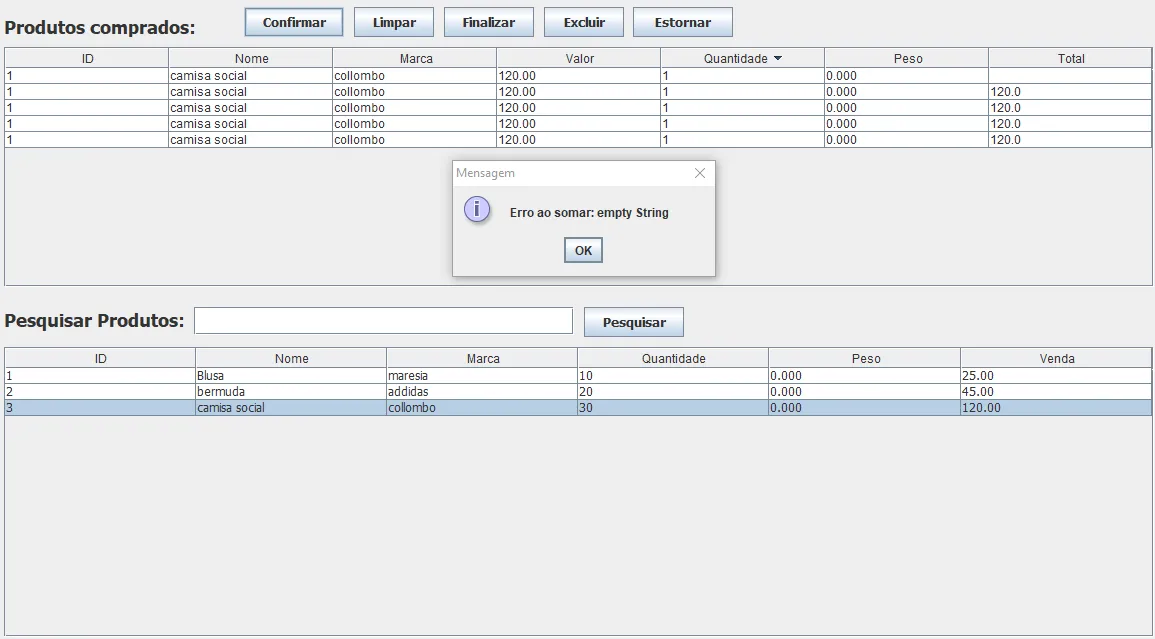Focus the Pesquisar Produtos search field
The height and width of the screenshot is (639, 1155).
[x=383, y=321]
